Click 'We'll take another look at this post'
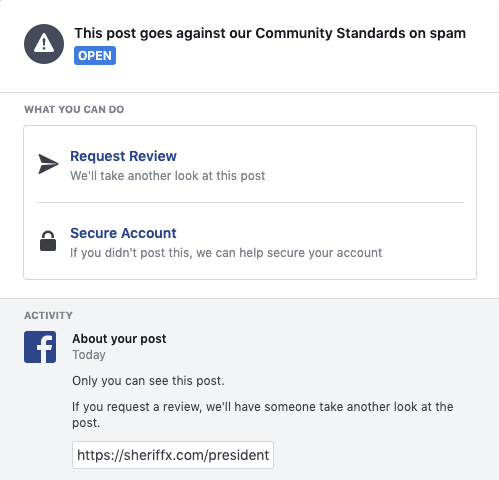499x480 pixels. (x=168, y=176)
